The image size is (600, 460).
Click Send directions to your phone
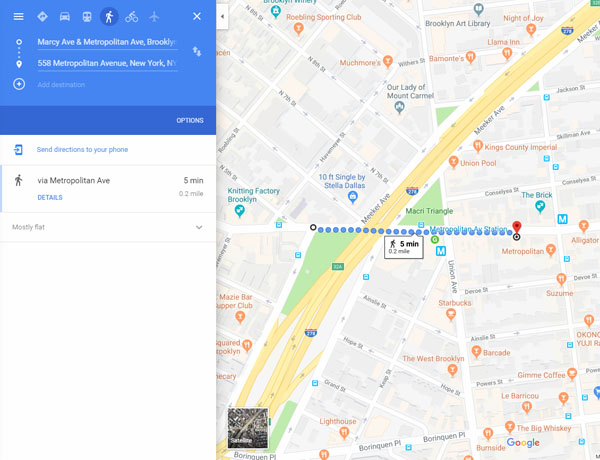82,149
